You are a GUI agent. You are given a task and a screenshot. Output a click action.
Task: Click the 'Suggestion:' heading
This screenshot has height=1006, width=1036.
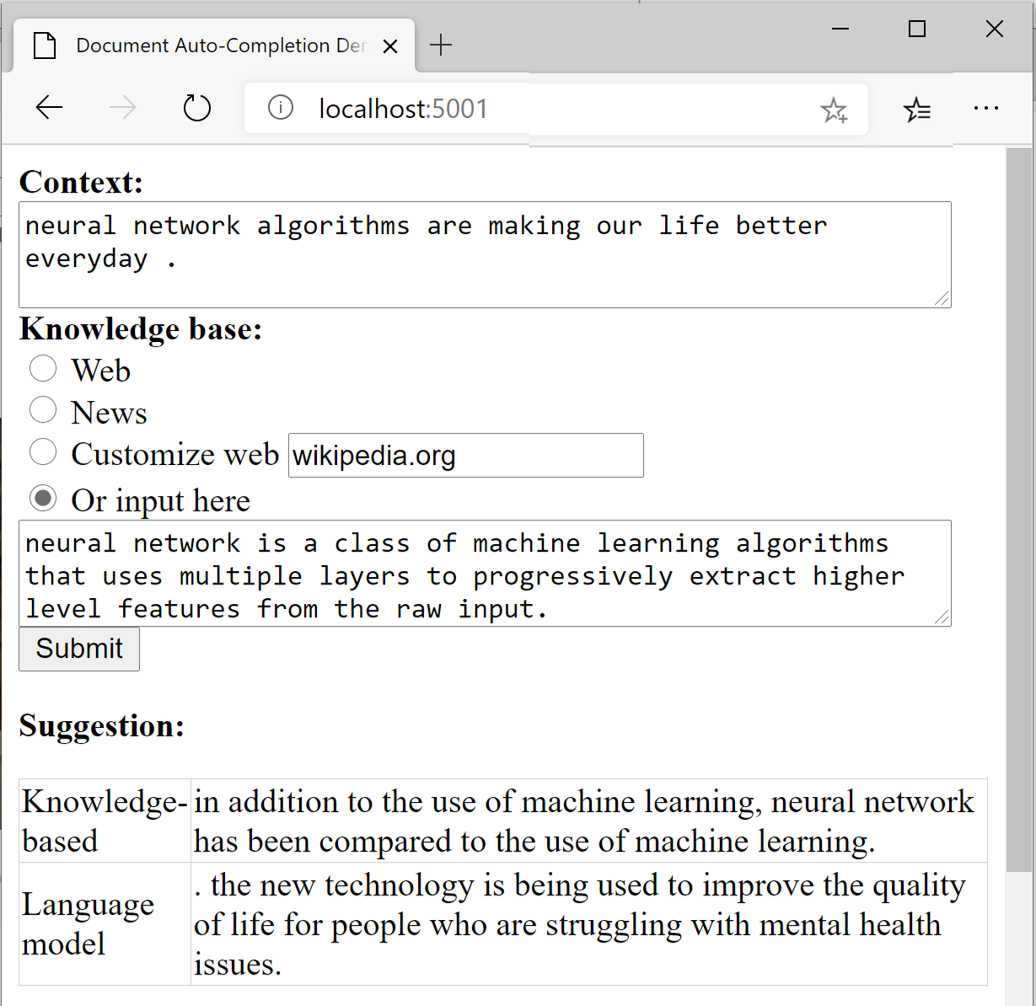point(102,726)
